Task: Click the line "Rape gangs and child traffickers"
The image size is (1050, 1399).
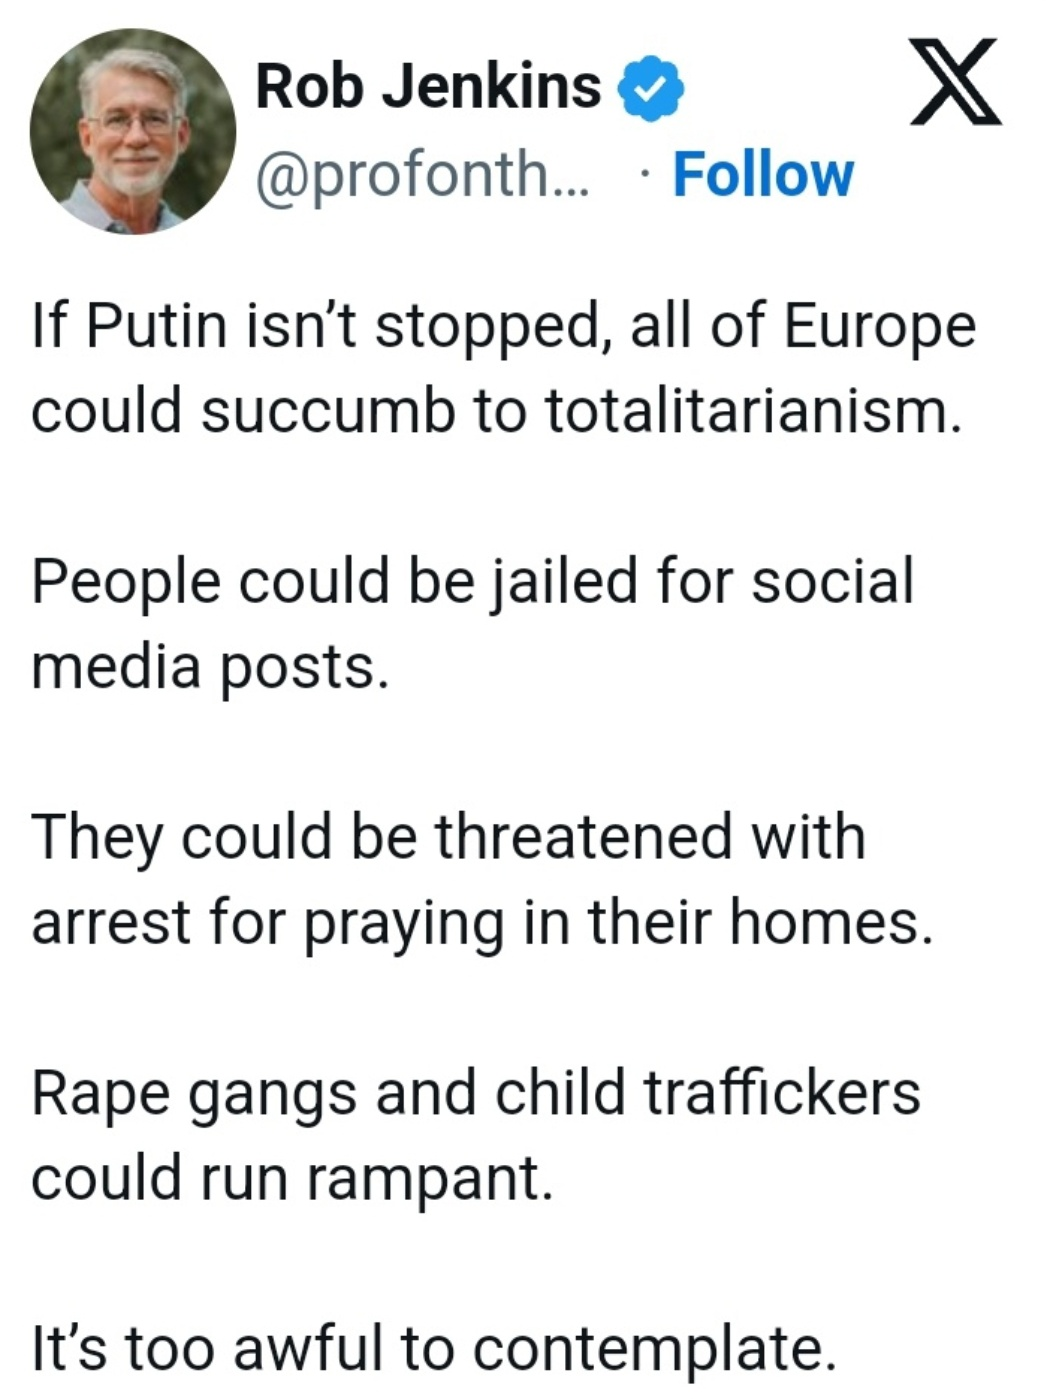Action: pyautogui.click(x=475, y=1091)
